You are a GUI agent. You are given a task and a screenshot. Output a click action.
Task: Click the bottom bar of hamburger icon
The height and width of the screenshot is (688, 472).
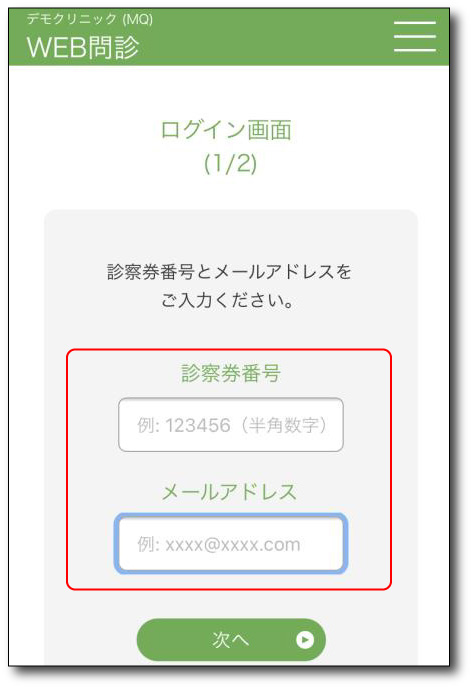click(415, 50)
